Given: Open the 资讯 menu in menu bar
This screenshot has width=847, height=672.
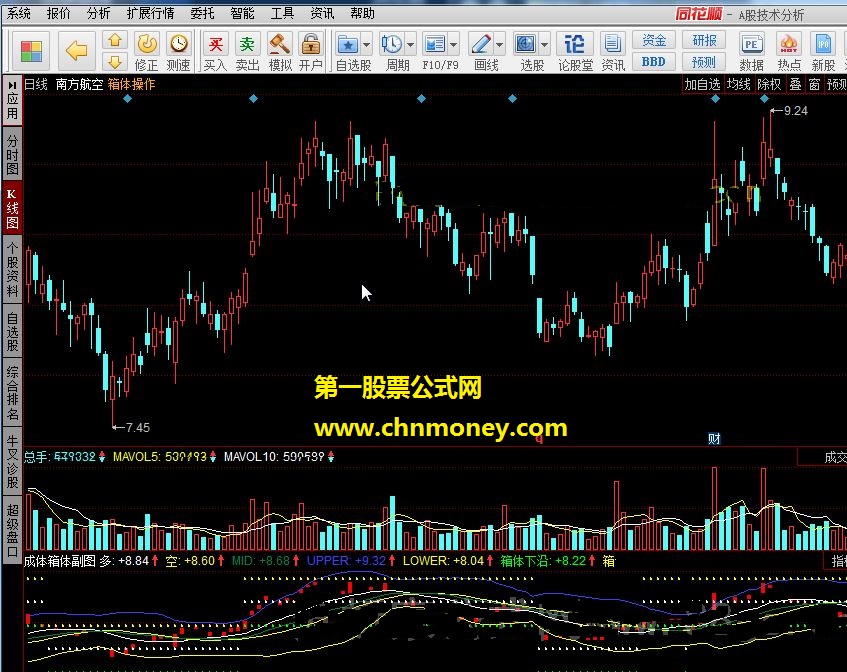Looking at the screenshot, I should tap(322, 13).
